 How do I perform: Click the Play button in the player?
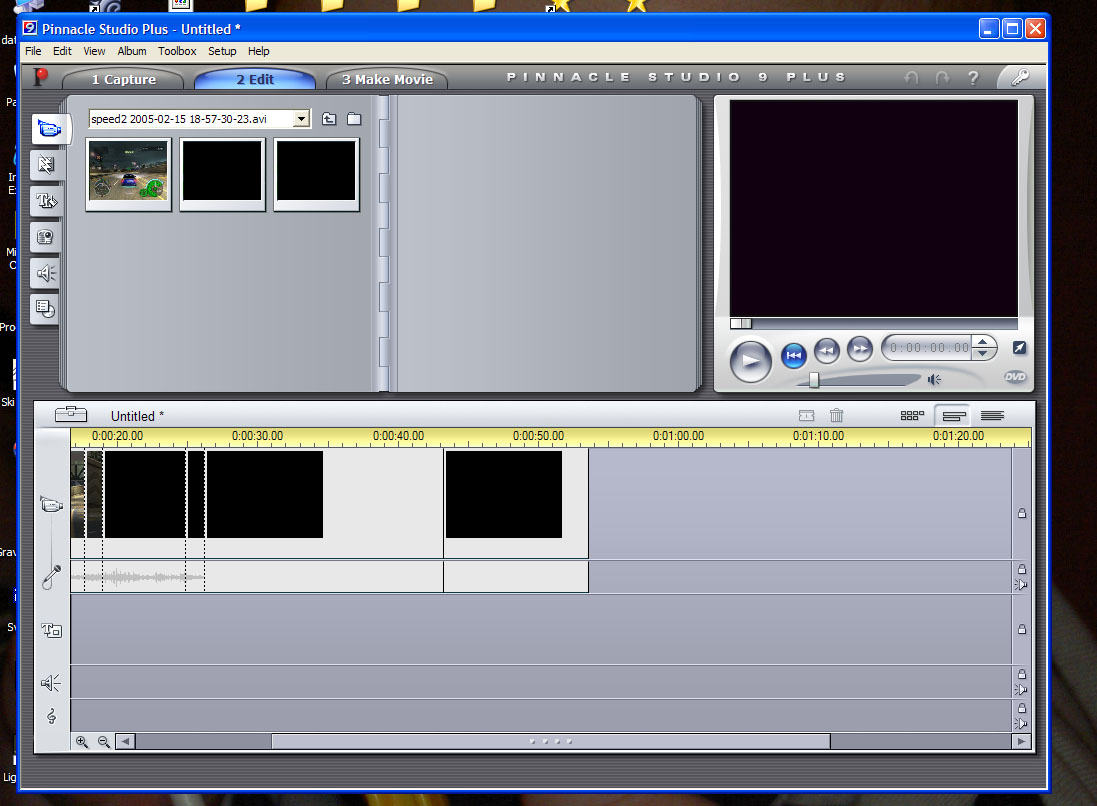750,360
